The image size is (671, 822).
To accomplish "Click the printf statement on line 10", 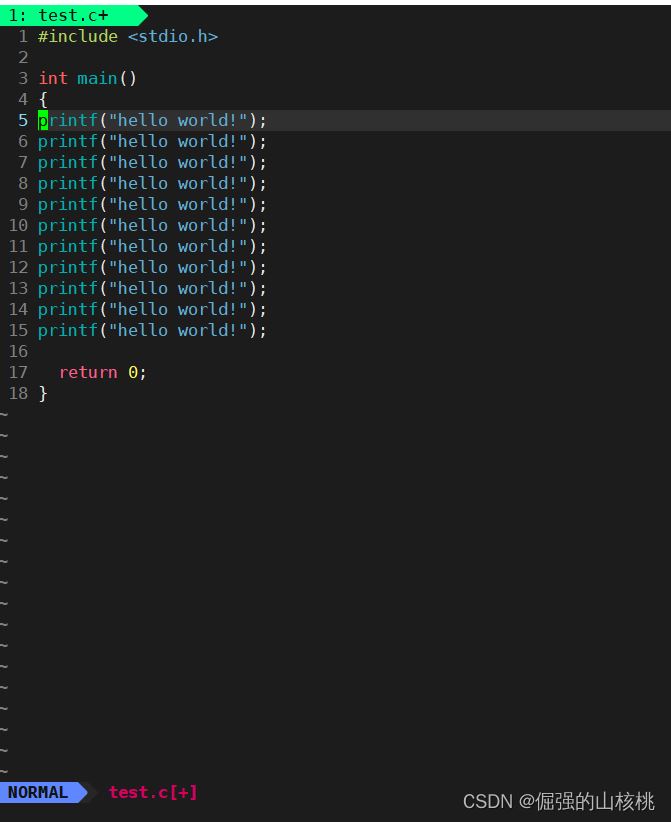I will tap(152, 225).
